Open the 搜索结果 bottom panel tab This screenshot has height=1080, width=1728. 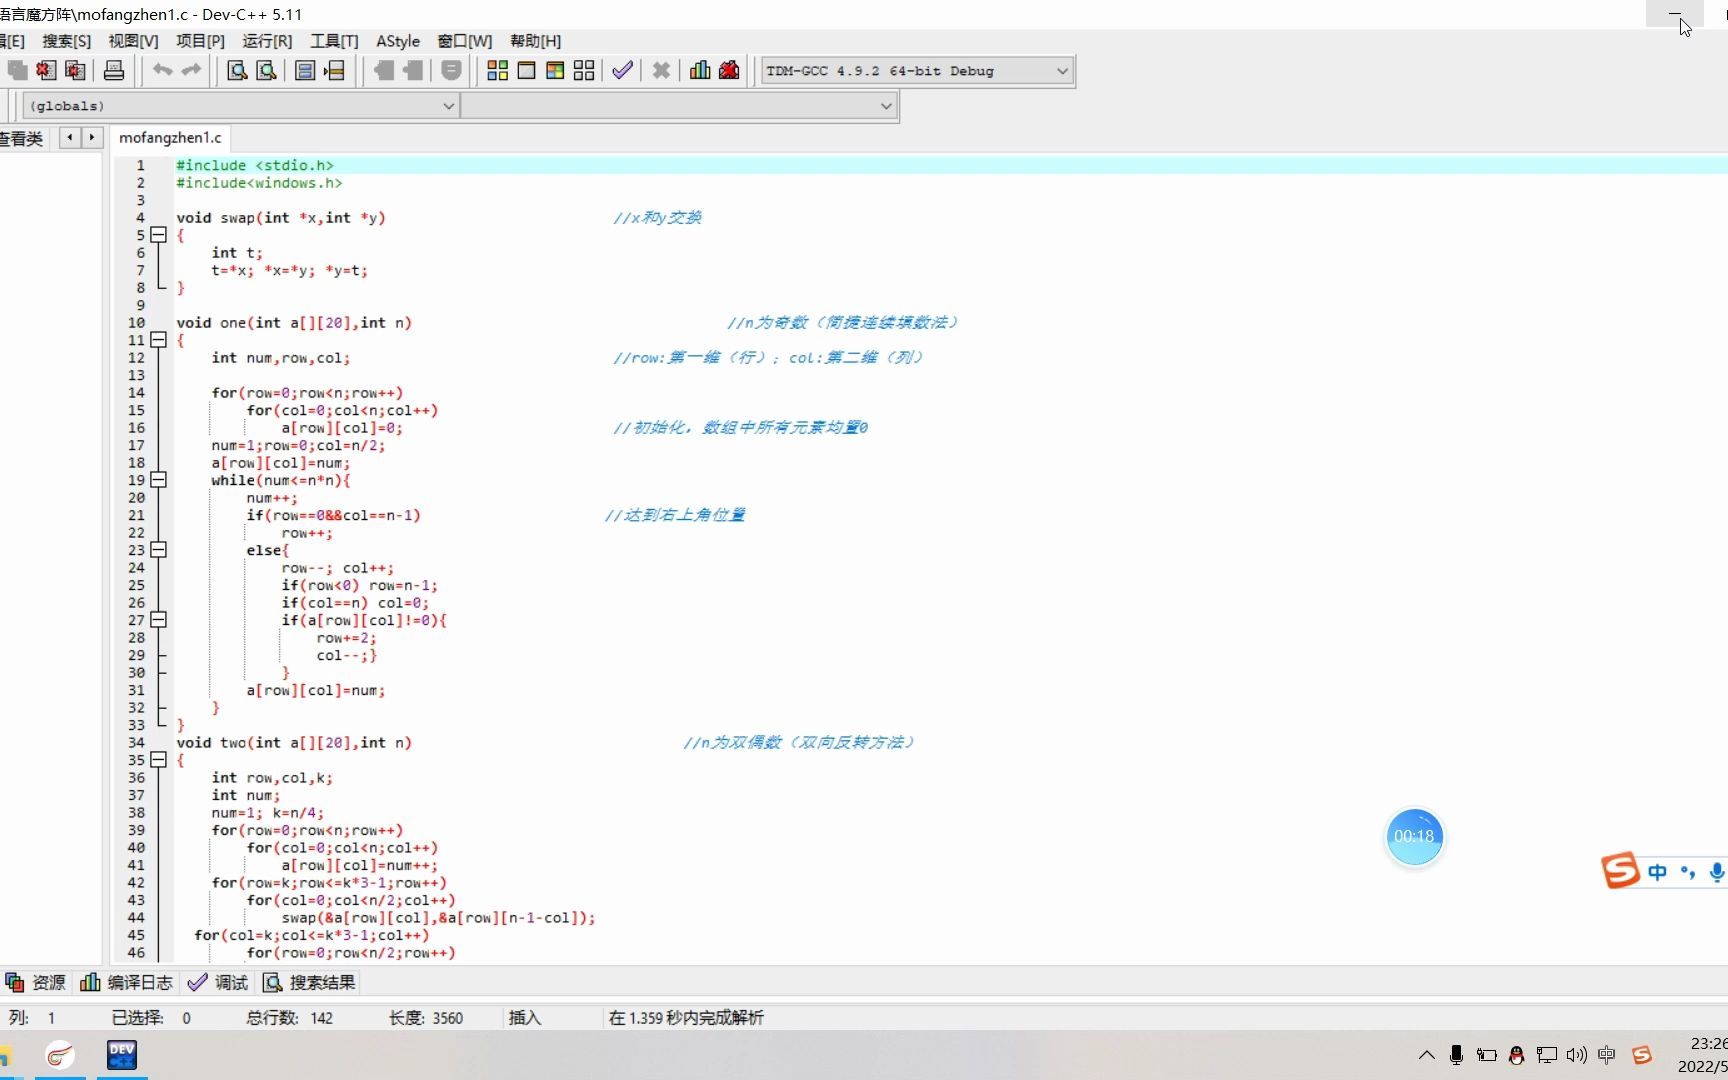click(x=309, y=983)
